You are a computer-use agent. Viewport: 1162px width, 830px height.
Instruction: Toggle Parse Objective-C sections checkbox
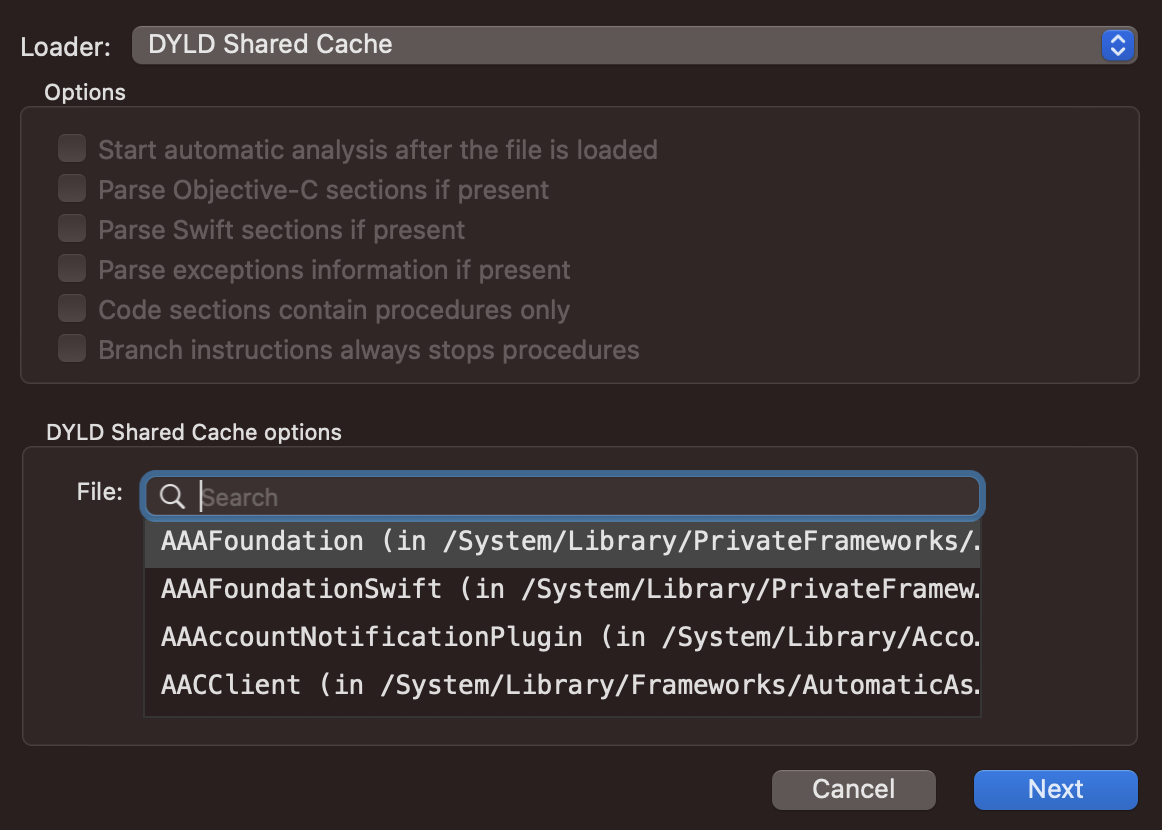(72, 189)
